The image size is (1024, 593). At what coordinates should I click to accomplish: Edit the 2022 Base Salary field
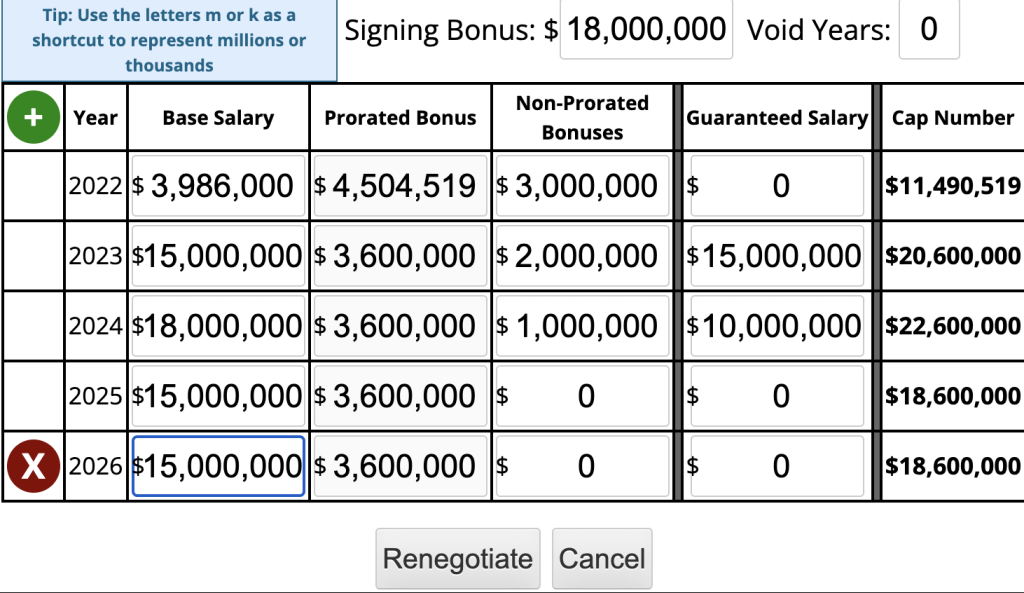[218, 186]
